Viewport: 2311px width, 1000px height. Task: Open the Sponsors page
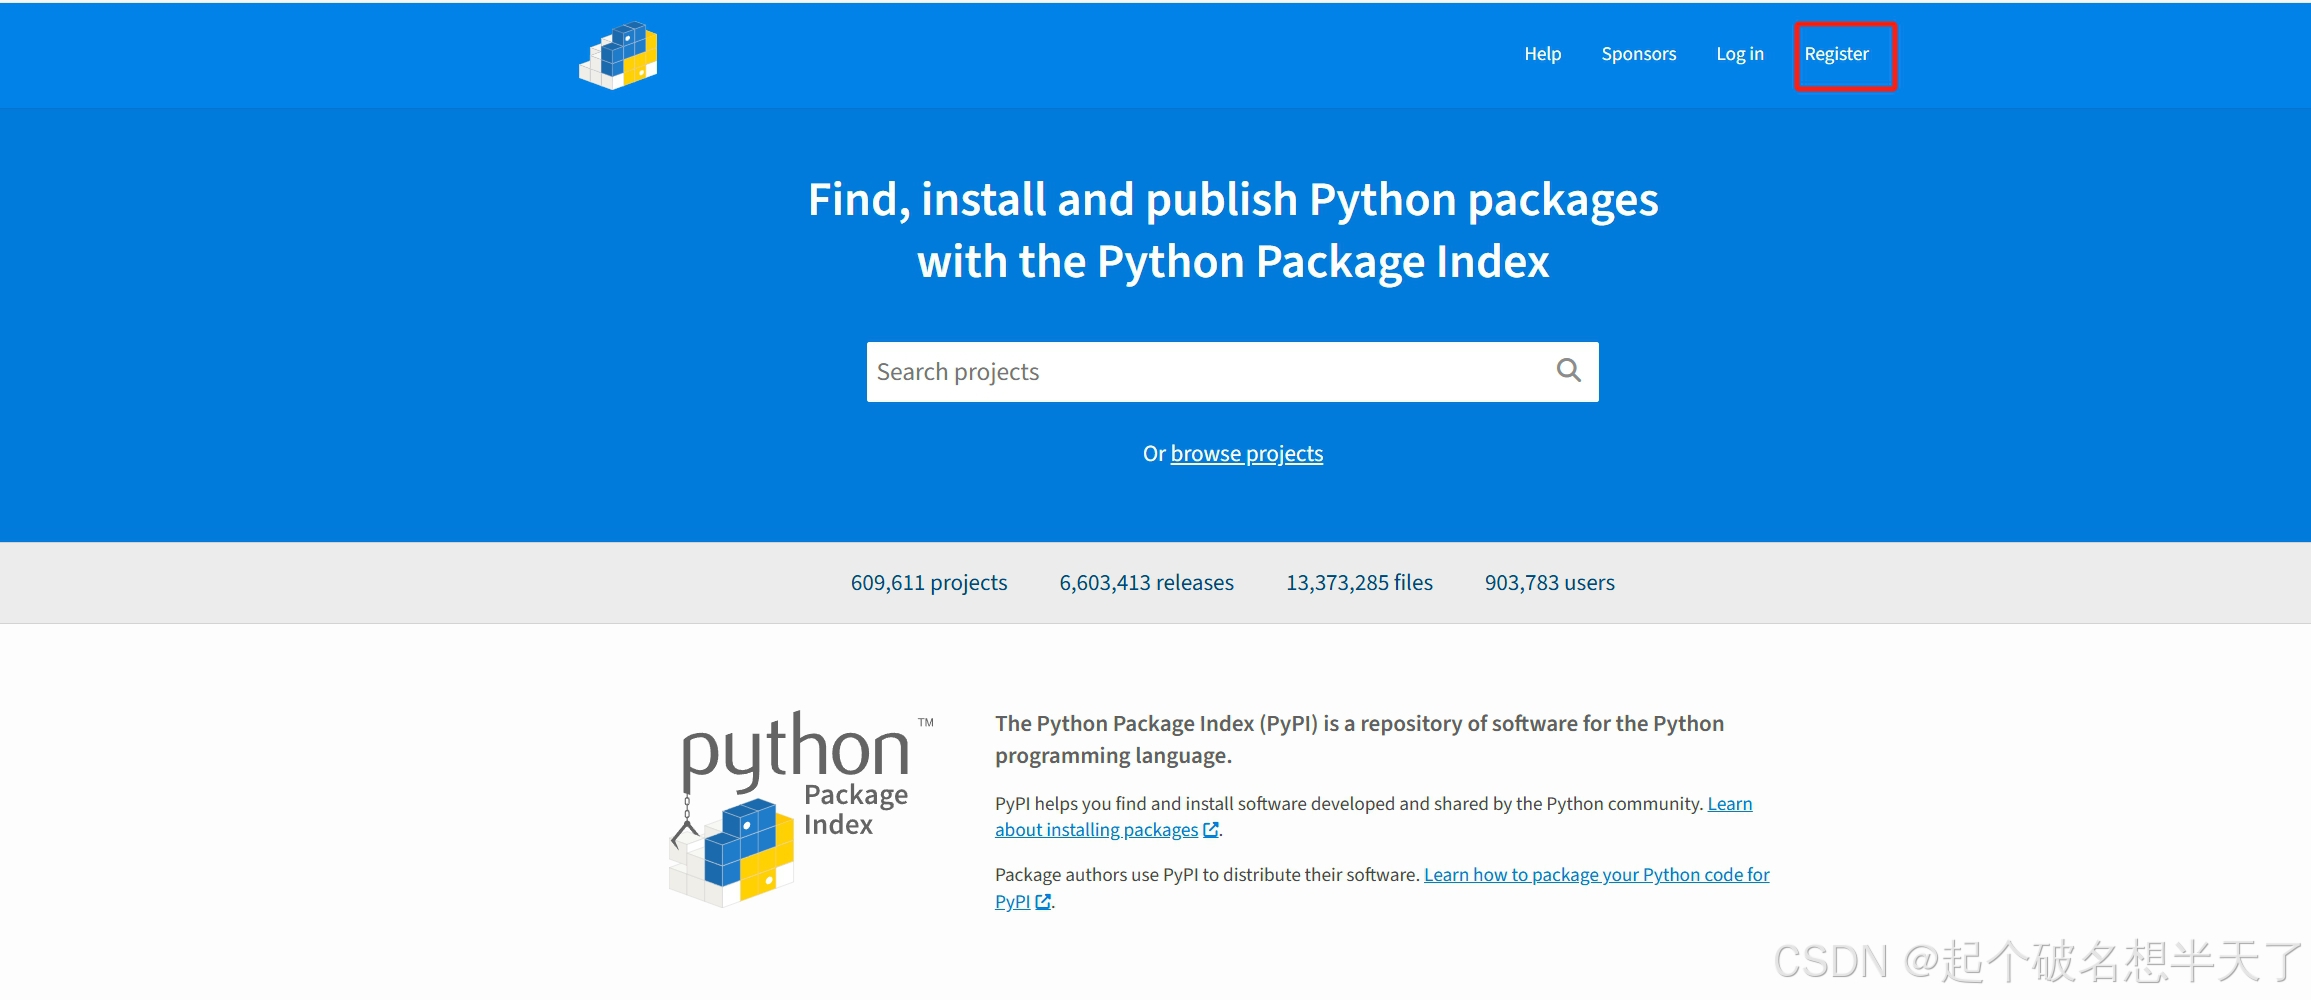(x=1638, y=54)
